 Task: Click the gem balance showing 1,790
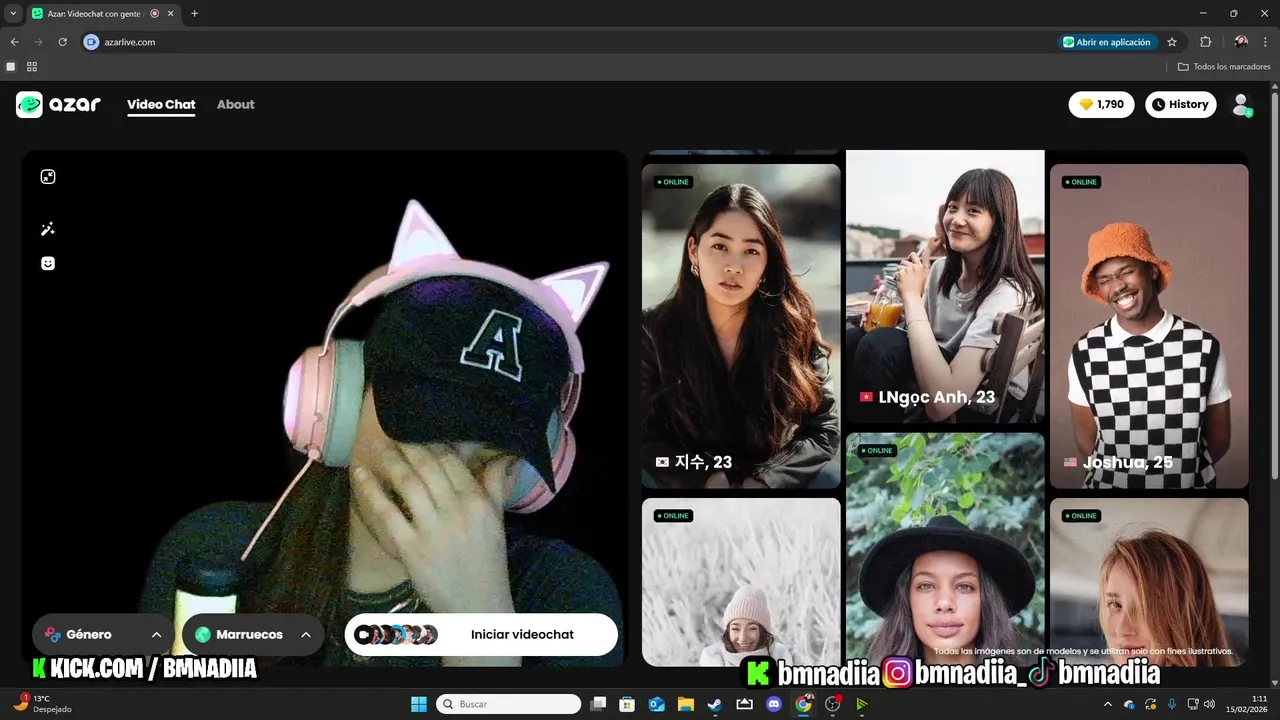click(1101, 104)
